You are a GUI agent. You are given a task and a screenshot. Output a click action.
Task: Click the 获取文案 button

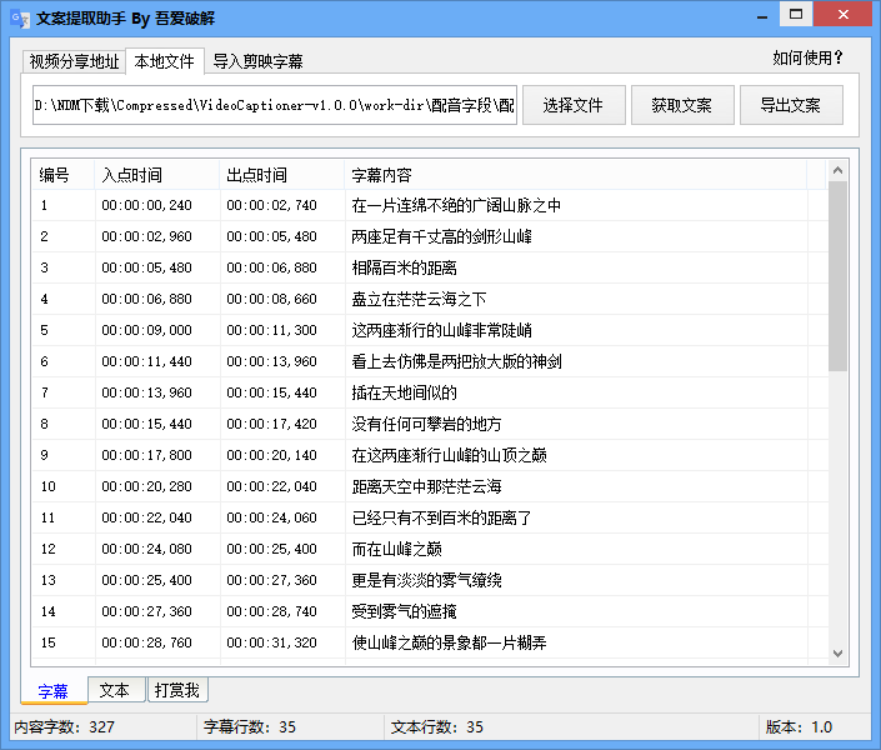point(683,104)
